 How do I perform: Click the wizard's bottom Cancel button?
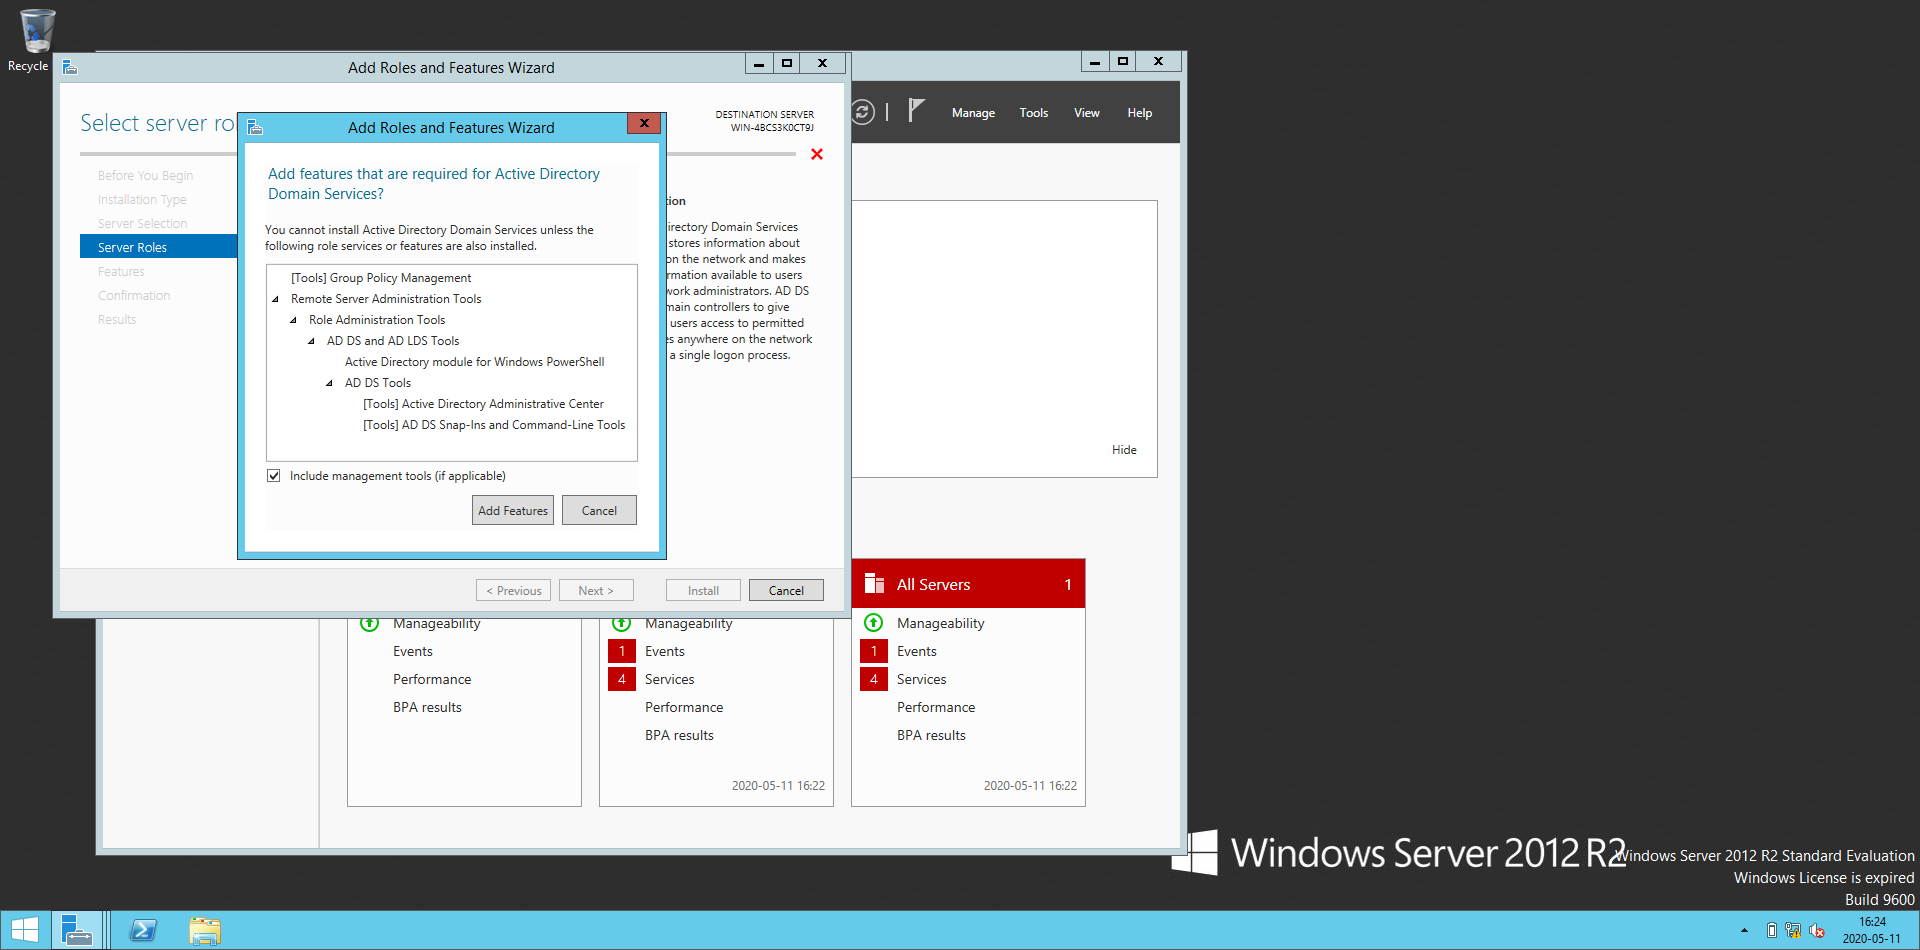point(786,590)
